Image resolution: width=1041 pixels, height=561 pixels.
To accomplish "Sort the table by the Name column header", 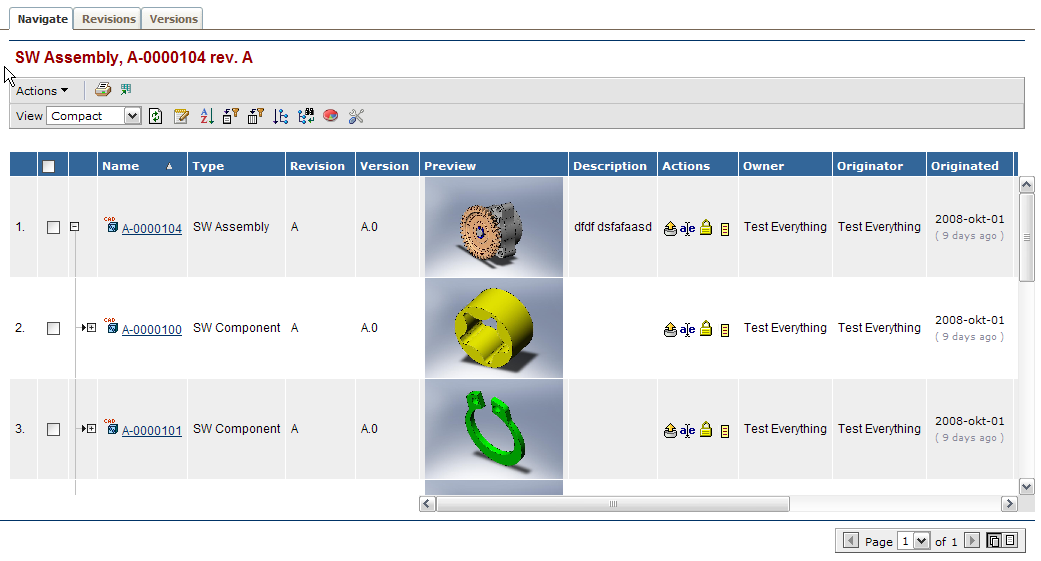I will click(121, 166).
